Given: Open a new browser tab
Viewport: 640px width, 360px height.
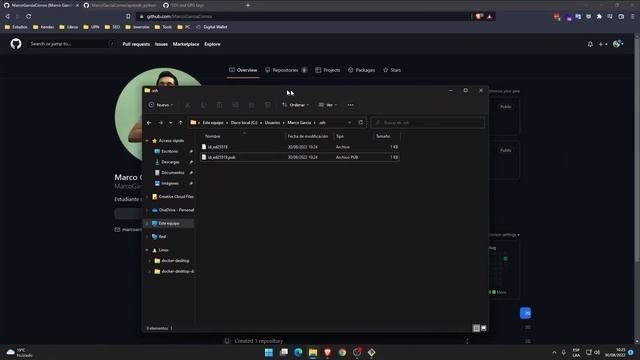Looking at the screenshot, I should (248, 5).
